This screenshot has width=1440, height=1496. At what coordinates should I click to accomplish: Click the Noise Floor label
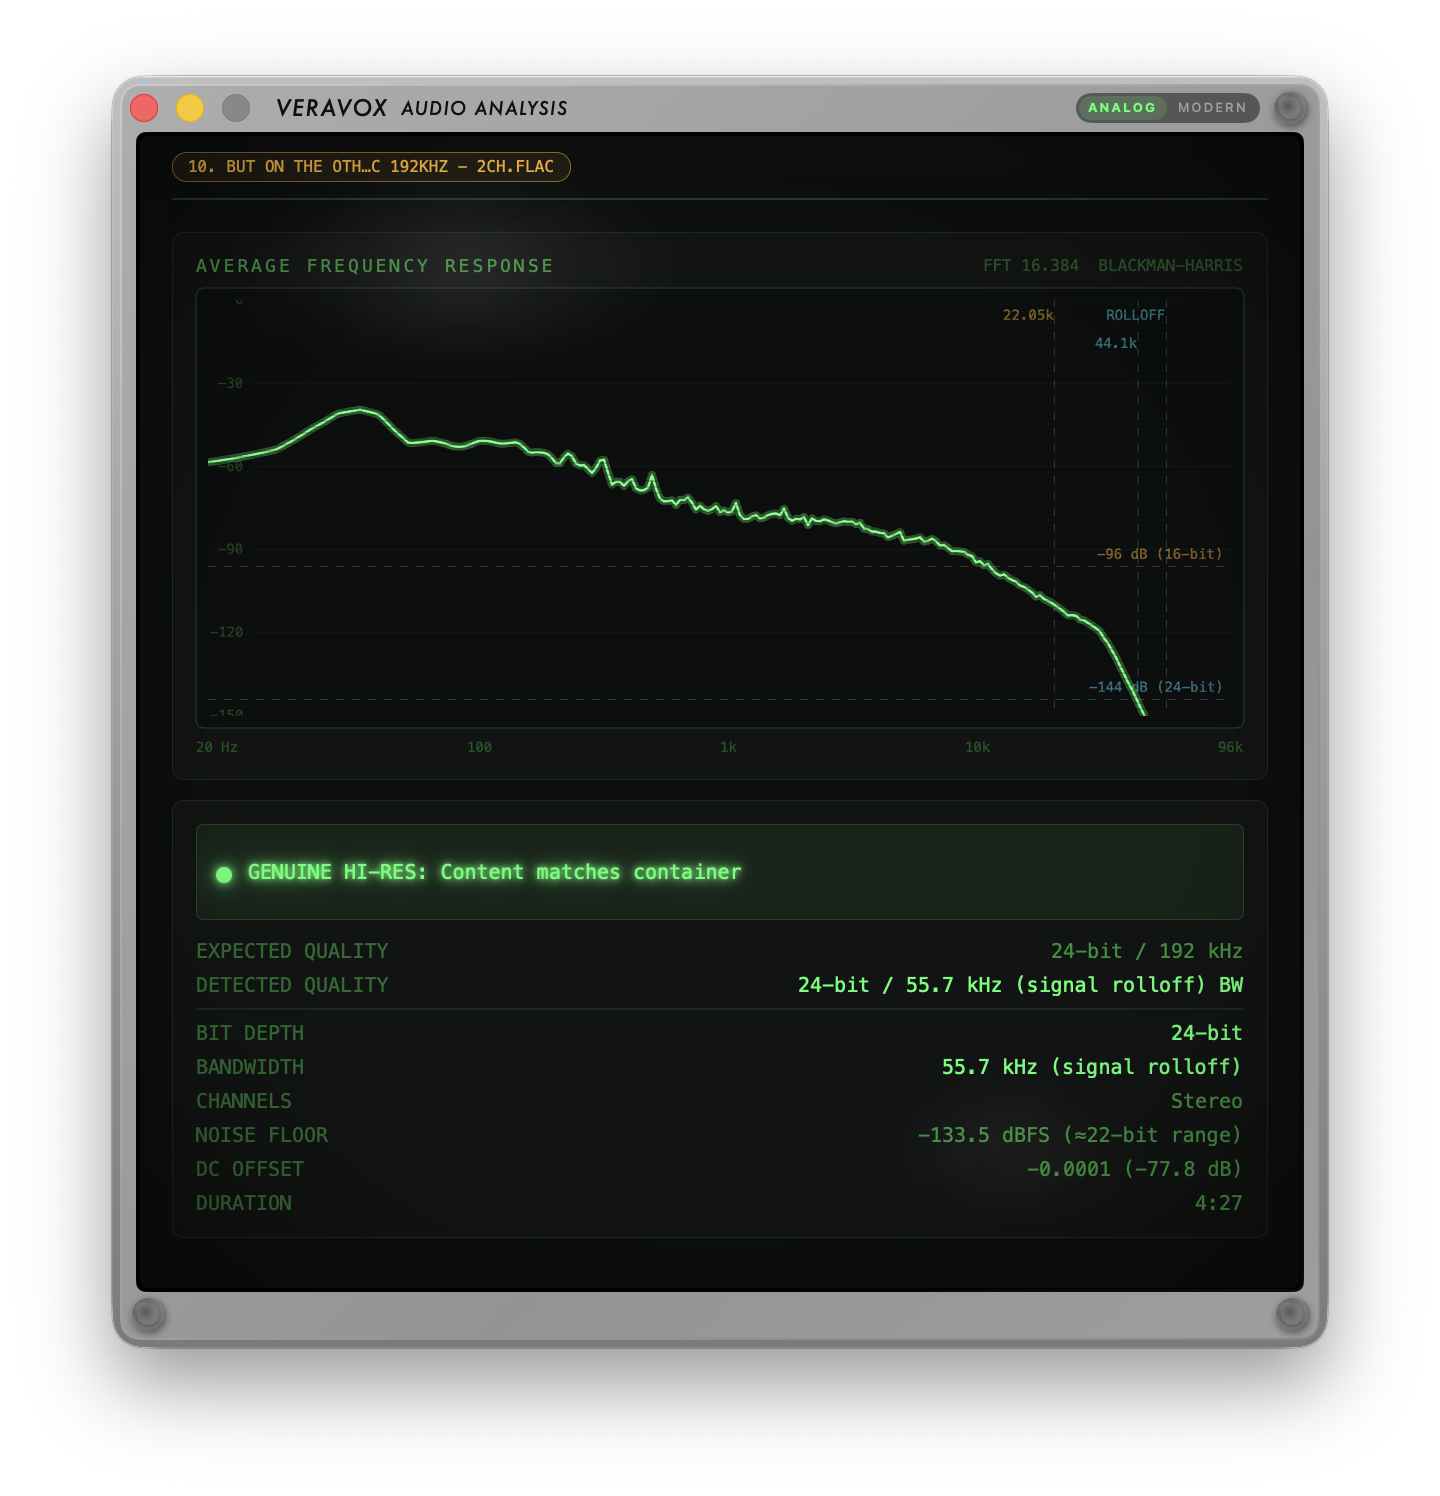point(262,1135)
